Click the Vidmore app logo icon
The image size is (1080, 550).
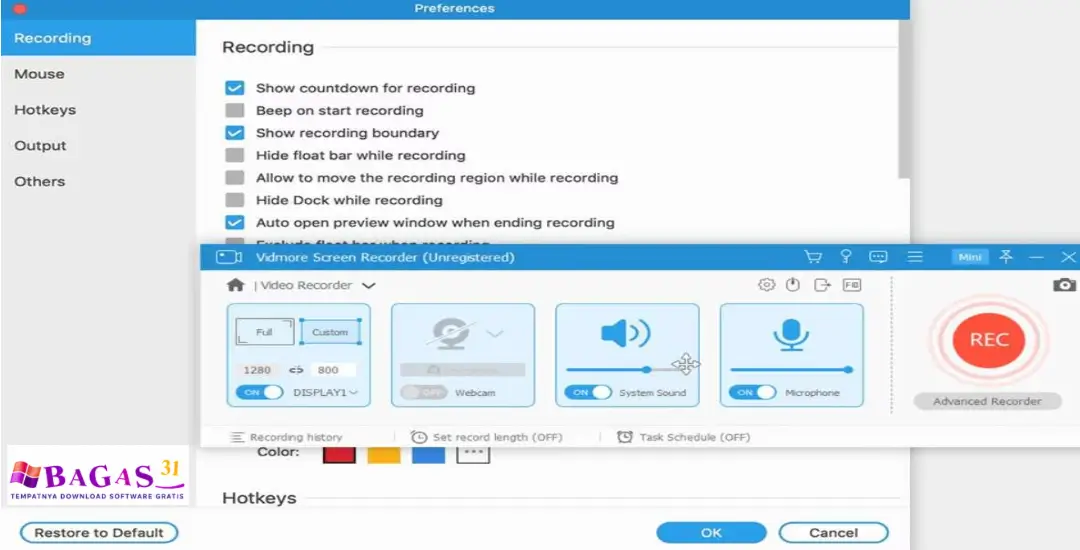point(229,257)
